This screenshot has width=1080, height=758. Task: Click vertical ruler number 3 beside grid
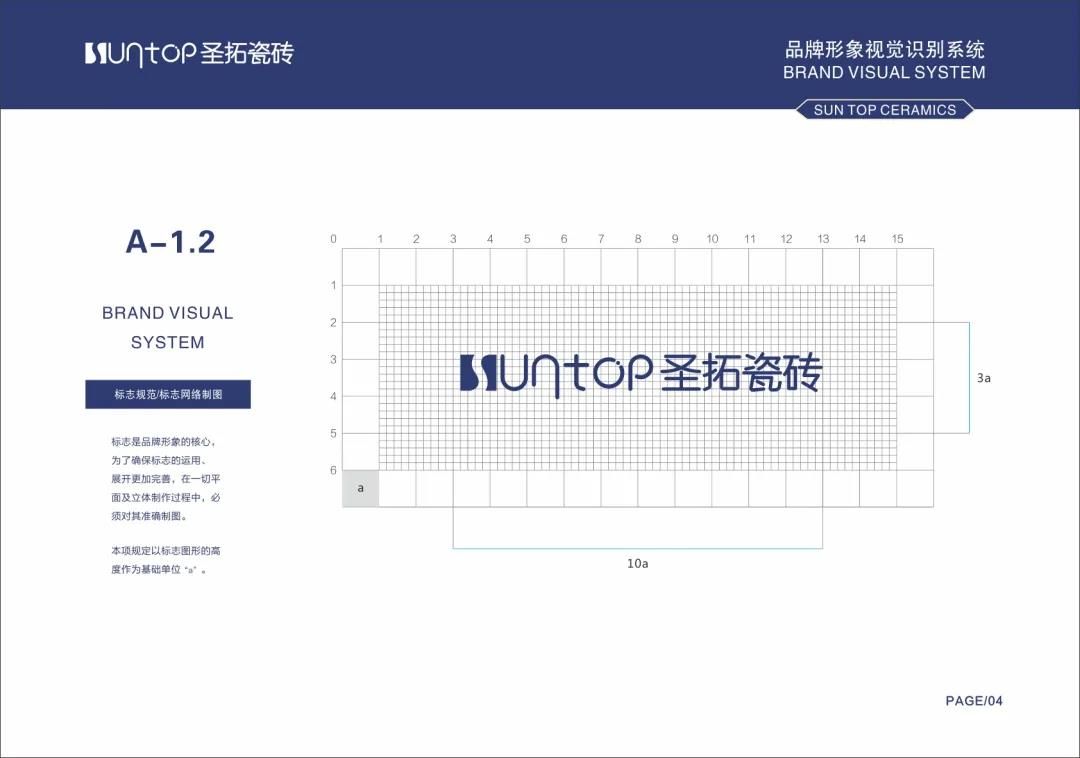click(x=333, y=359)
